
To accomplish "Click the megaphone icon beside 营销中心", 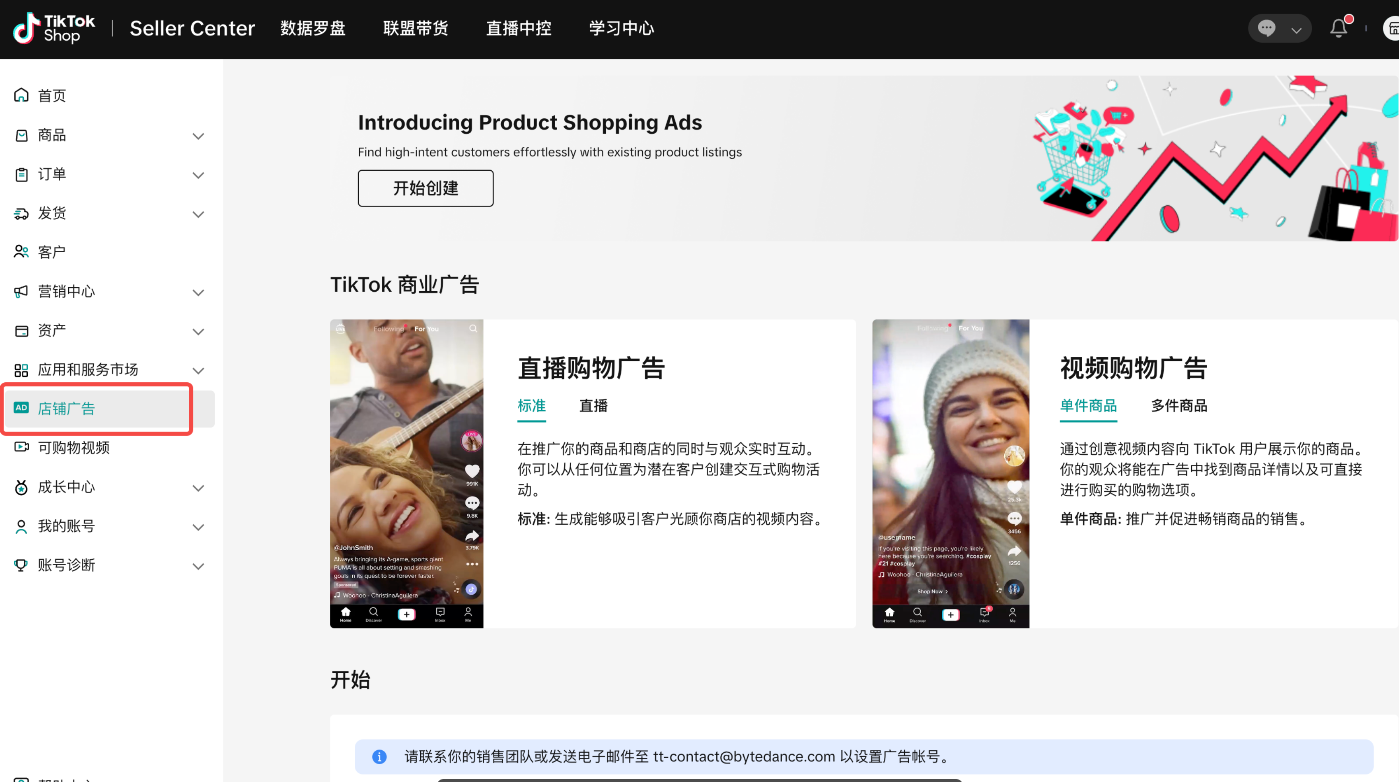I will coord(21,291).
